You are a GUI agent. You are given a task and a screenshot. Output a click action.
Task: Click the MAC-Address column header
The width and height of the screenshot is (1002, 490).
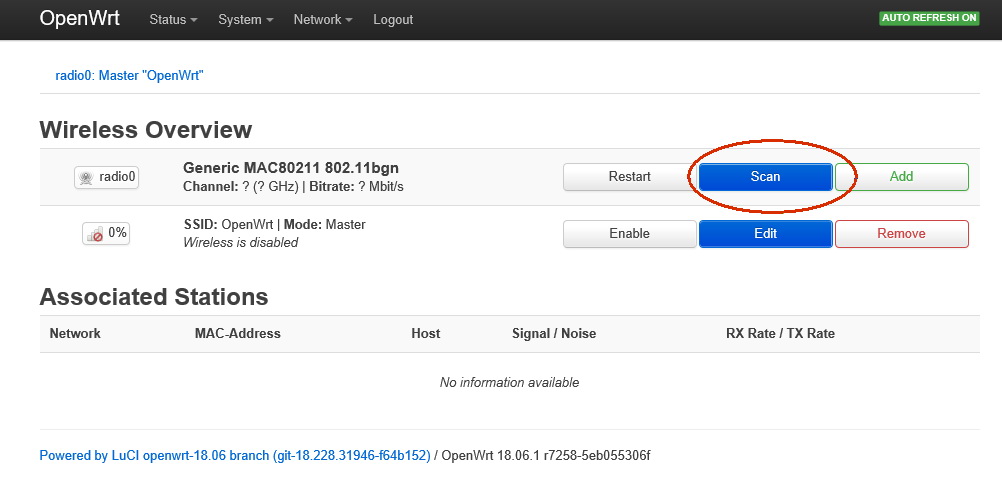pos(238,333)
